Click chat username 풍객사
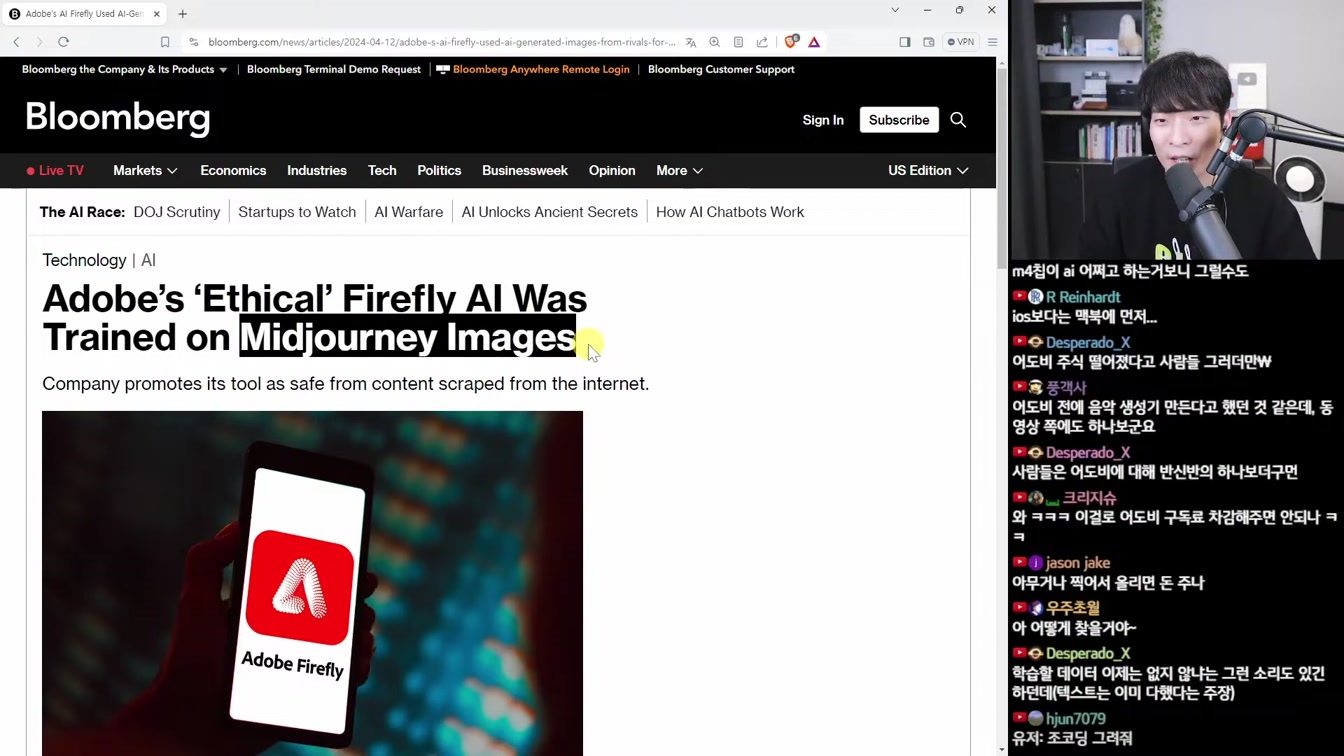Viewport: 1344px width, 756px height. click(x=1066, y=387)
